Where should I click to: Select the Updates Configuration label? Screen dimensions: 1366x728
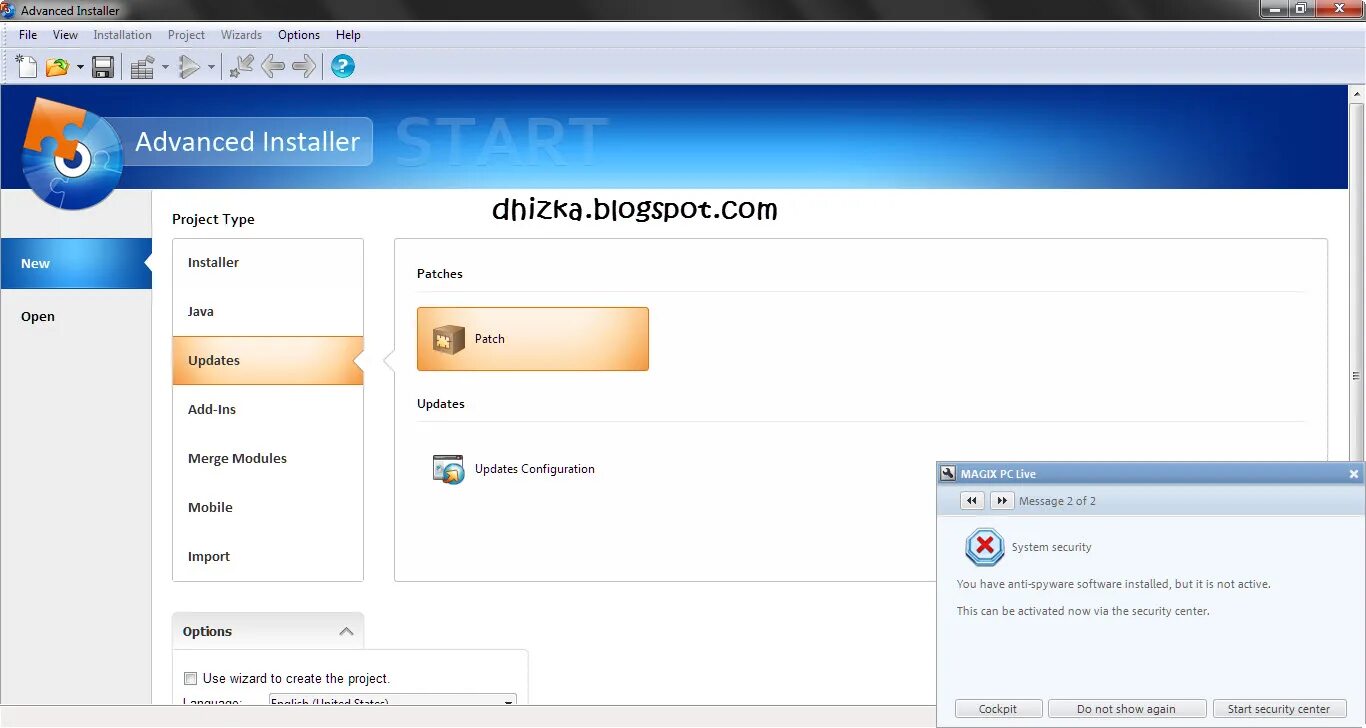[535, 469]
